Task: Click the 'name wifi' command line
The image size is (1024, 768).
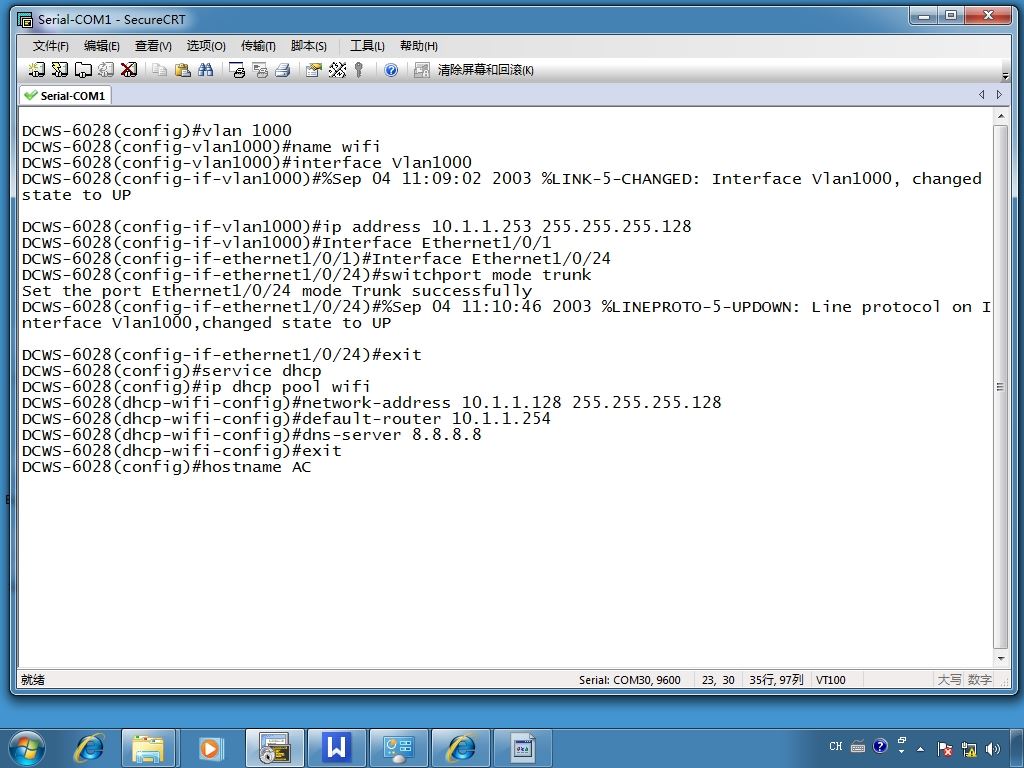Action: click(x=201, y=147)
